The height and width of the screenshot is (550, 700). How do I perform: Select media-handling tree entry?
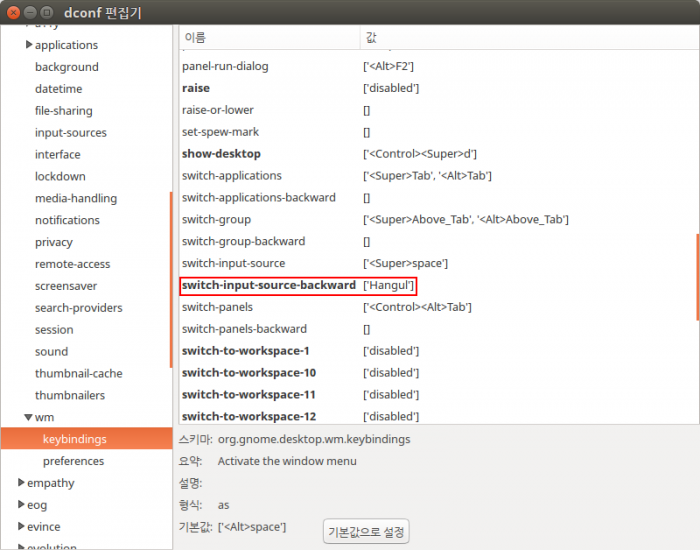[76, 198]
